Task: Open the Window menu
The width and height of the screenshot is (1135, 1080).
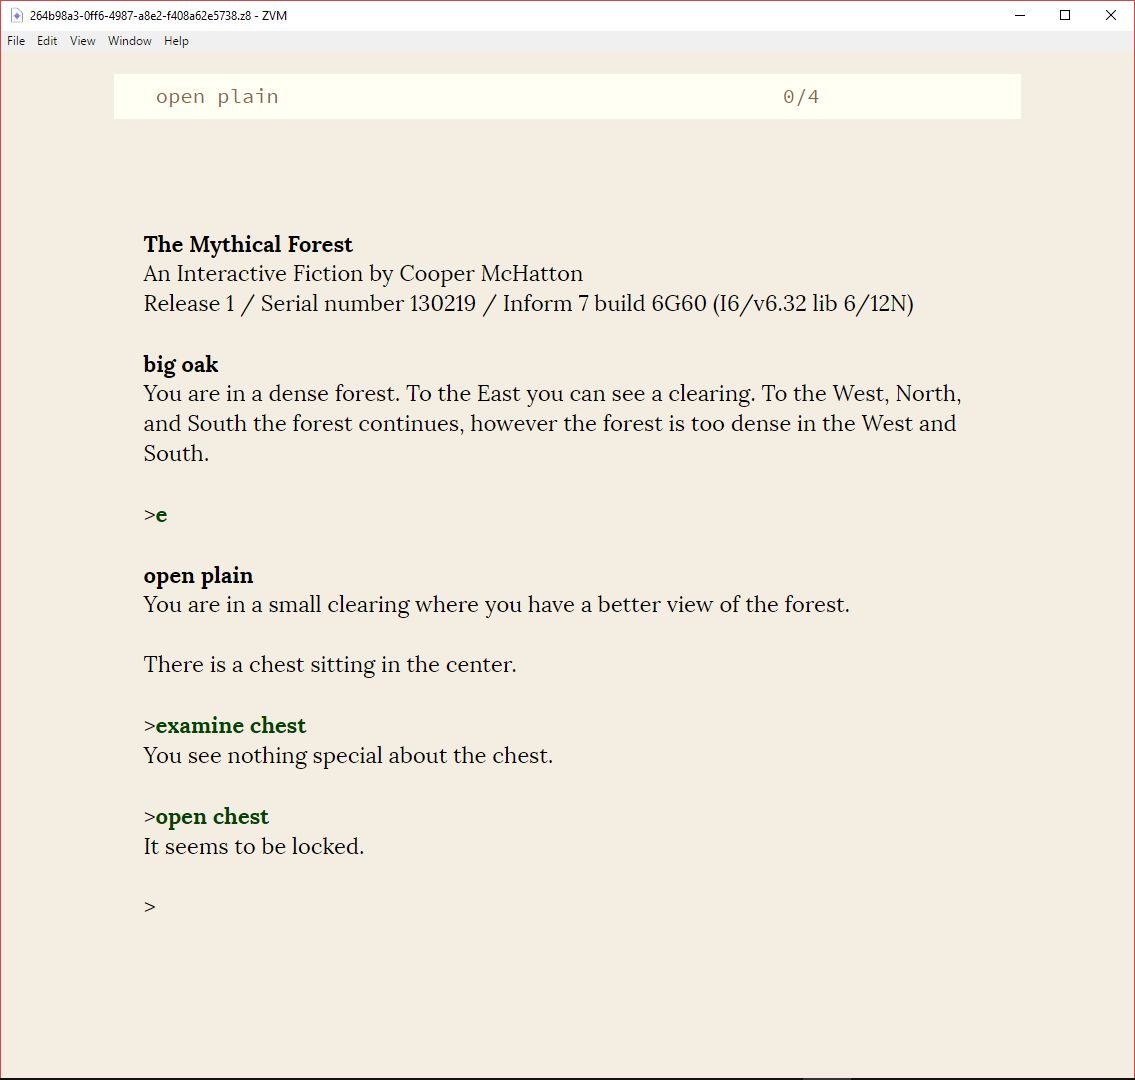Action: (x=130, y=41)
